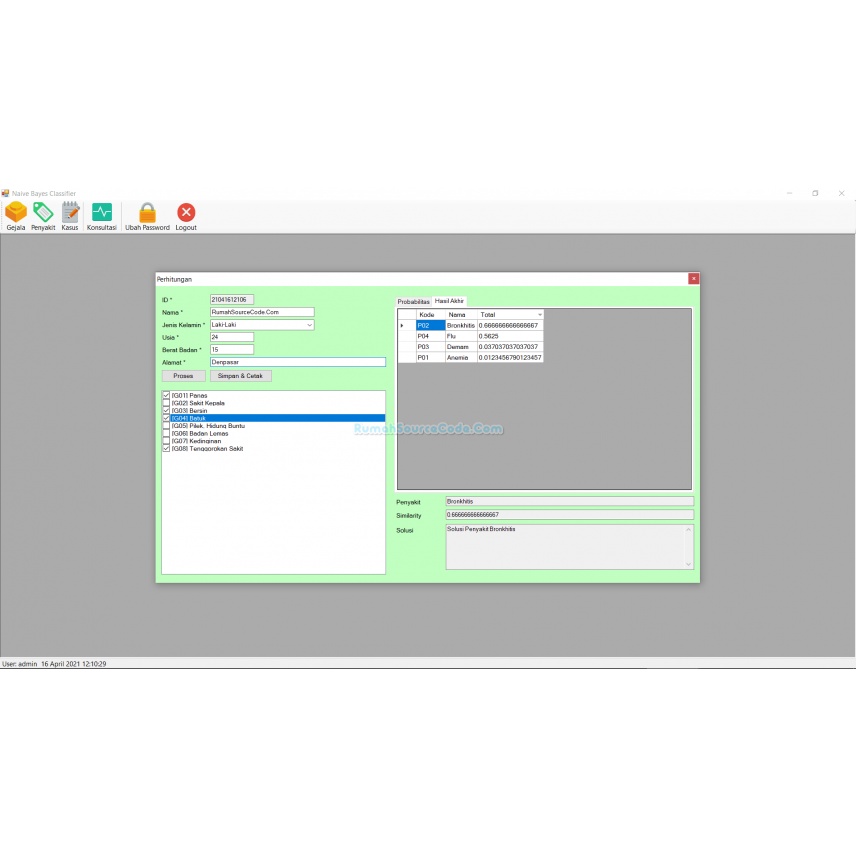Select the Kasus notepad icon
Image resolution: width=856 pixels, height=856 pixels.
69,212
